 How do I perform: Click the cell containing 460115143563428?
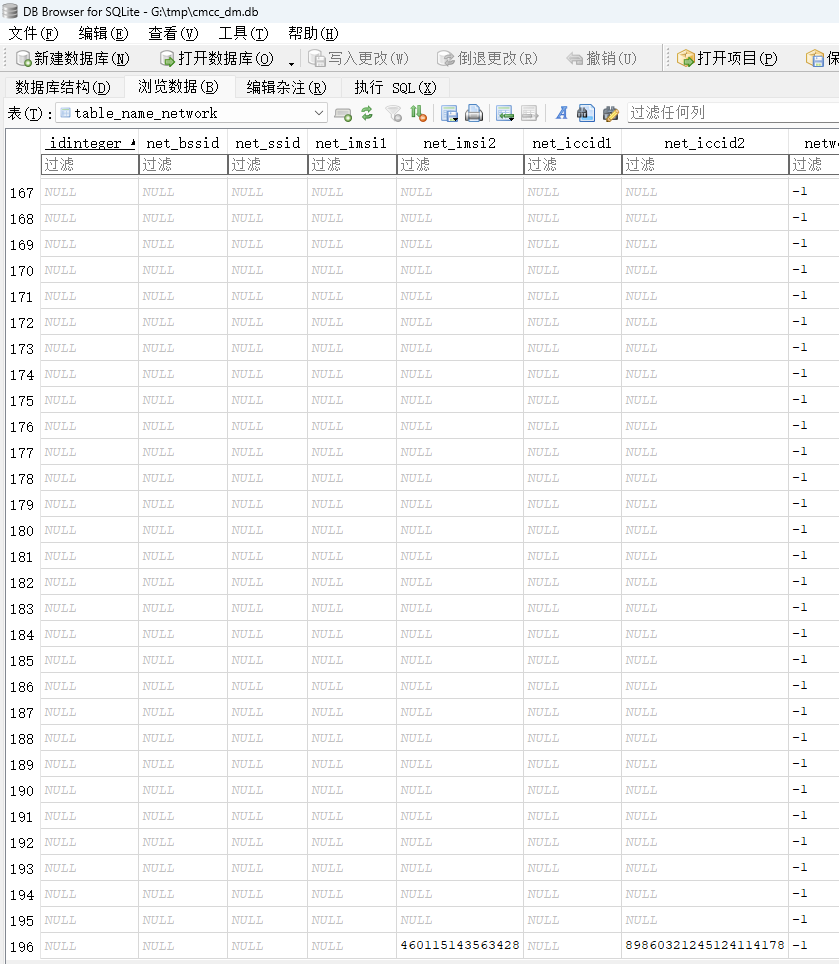tap(460, 946)
